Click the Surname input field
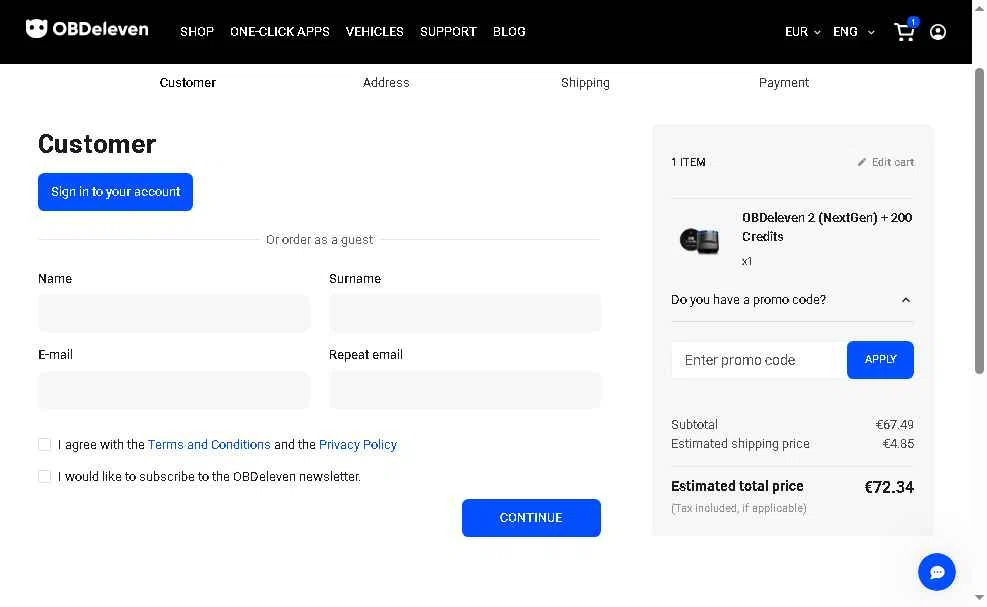This screenshot has width=987, height=607. point(465,313)
